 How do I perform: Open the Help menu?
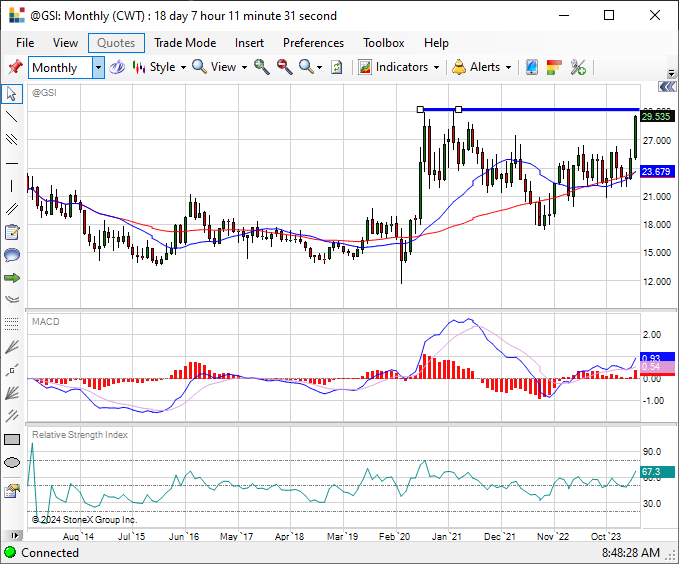pyautogui.click(x=436, y=43)
